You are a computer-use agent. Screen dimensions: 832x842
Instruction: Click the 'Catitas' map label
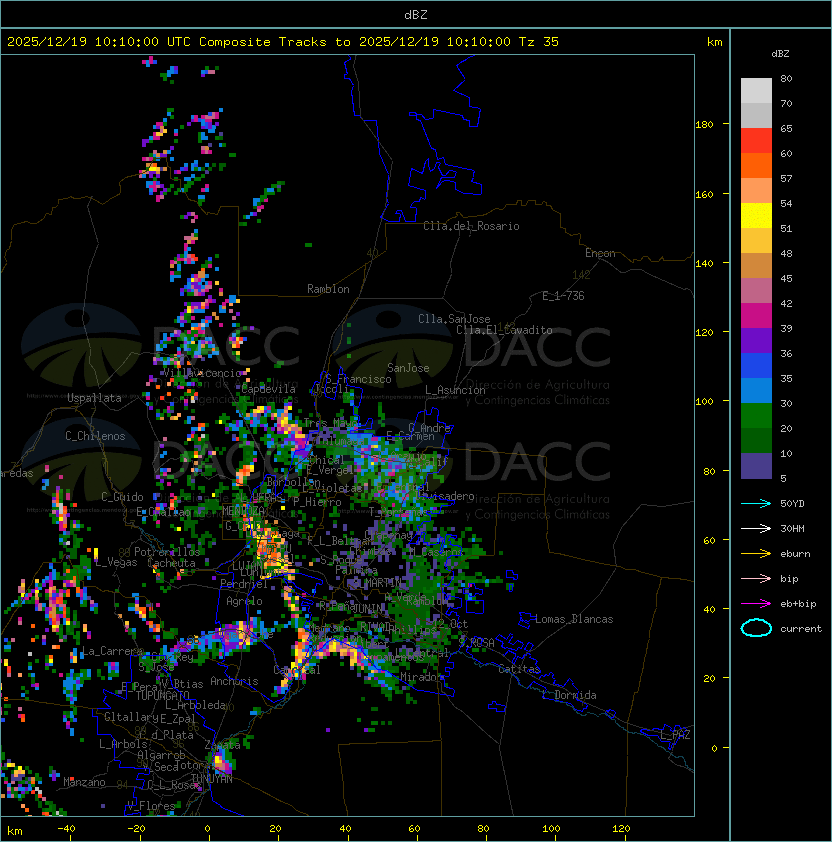(x=519, y=669)
